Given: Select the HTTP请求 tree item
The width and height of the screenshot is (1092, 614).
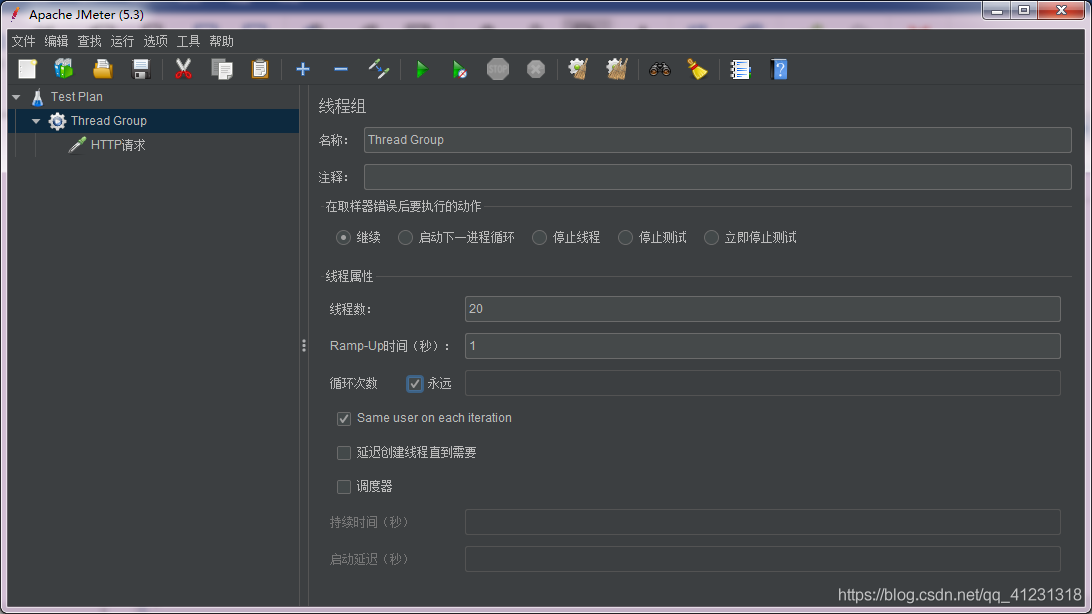Looking at the screenshot, I should [118, 145].
